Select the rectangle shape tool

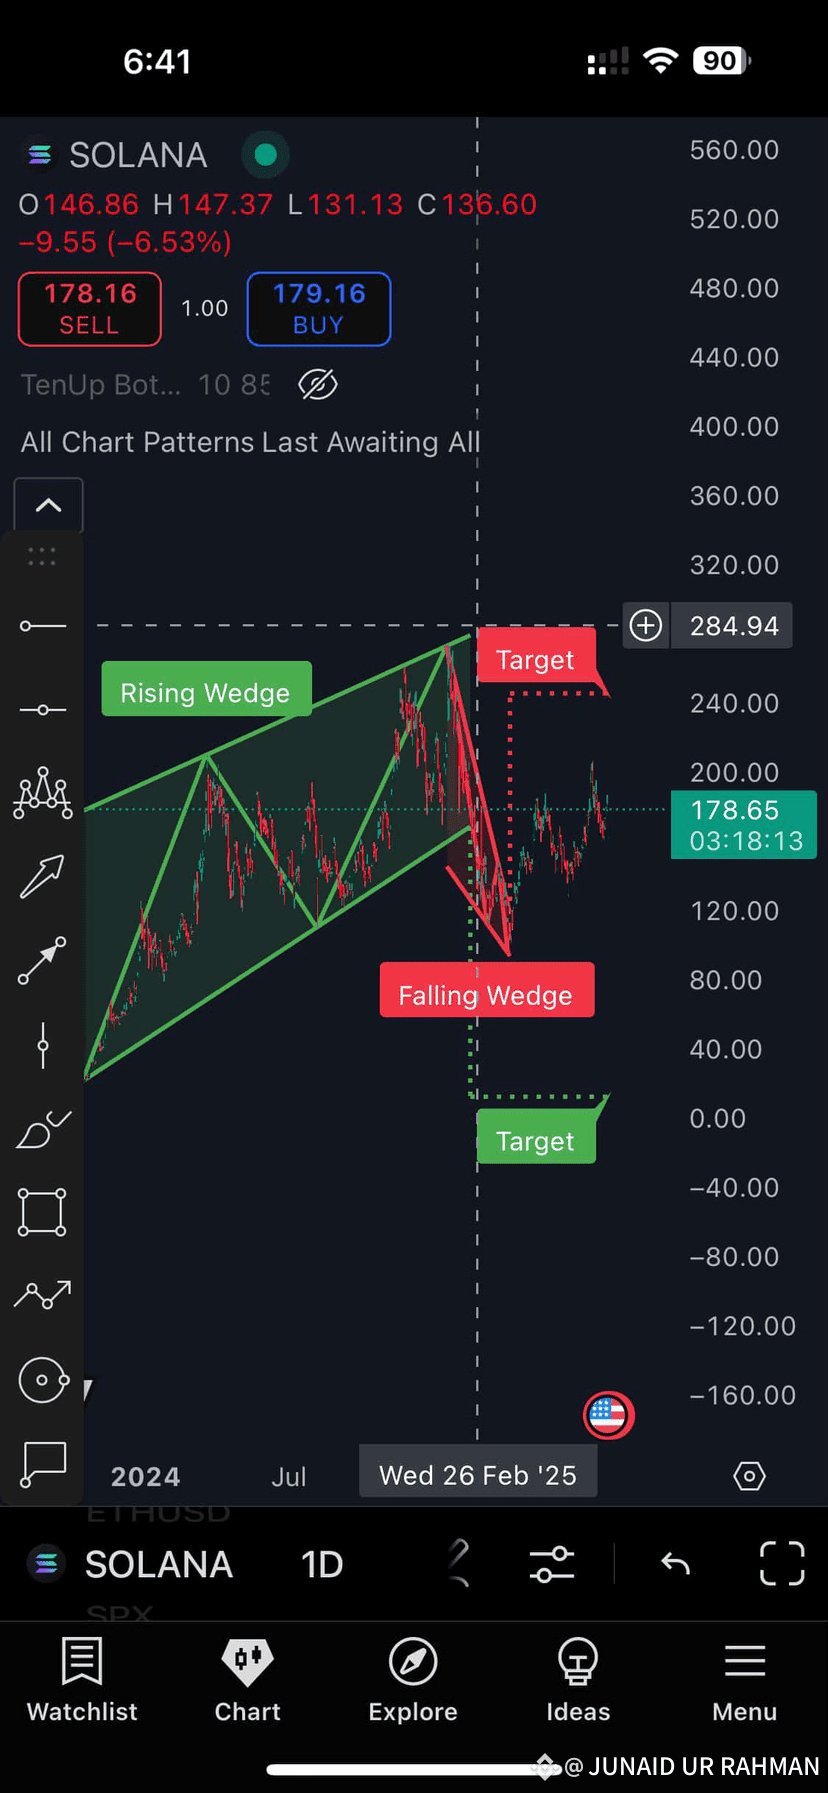coord(43,1212)
